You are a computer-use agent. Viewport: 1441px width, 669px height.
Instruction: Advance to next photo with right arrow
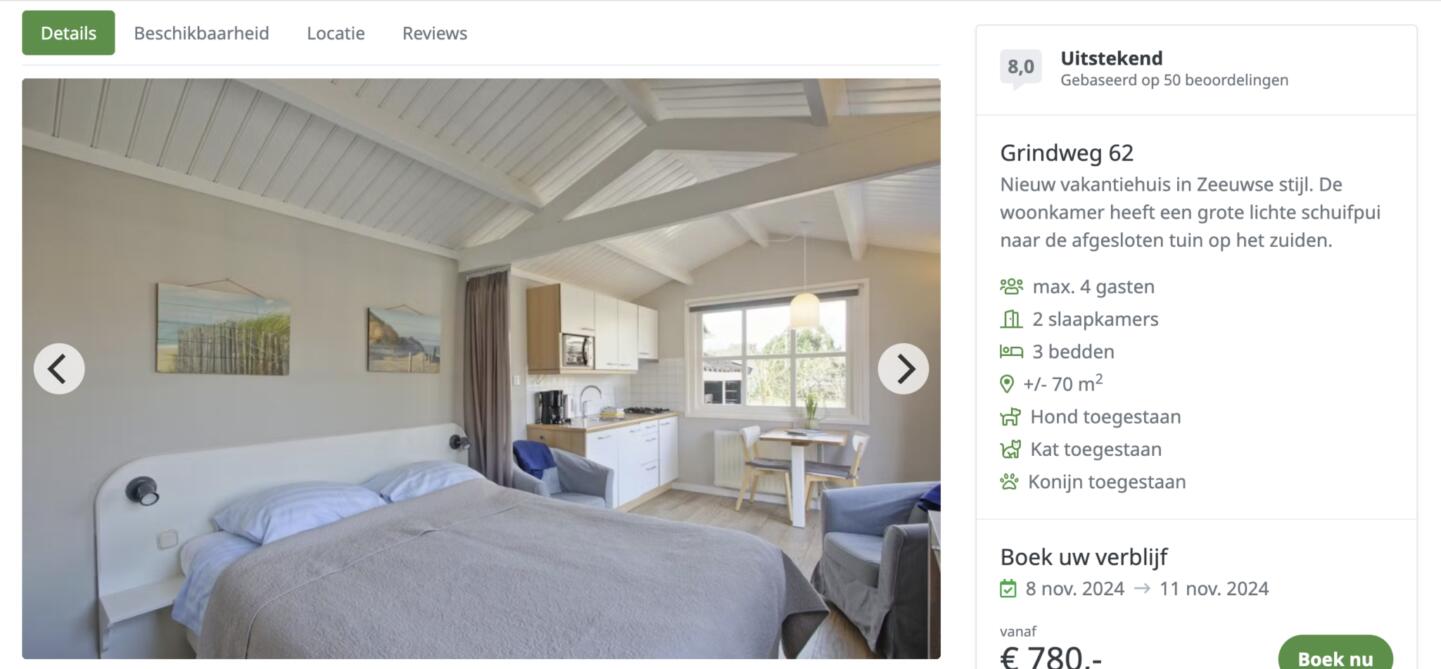903,369
